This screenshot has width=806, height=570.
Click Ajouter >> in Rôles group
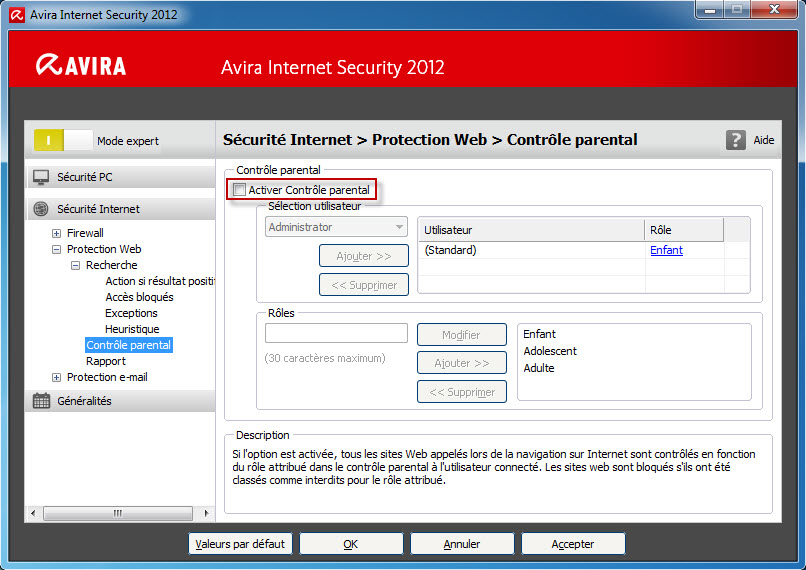point(462,363)
